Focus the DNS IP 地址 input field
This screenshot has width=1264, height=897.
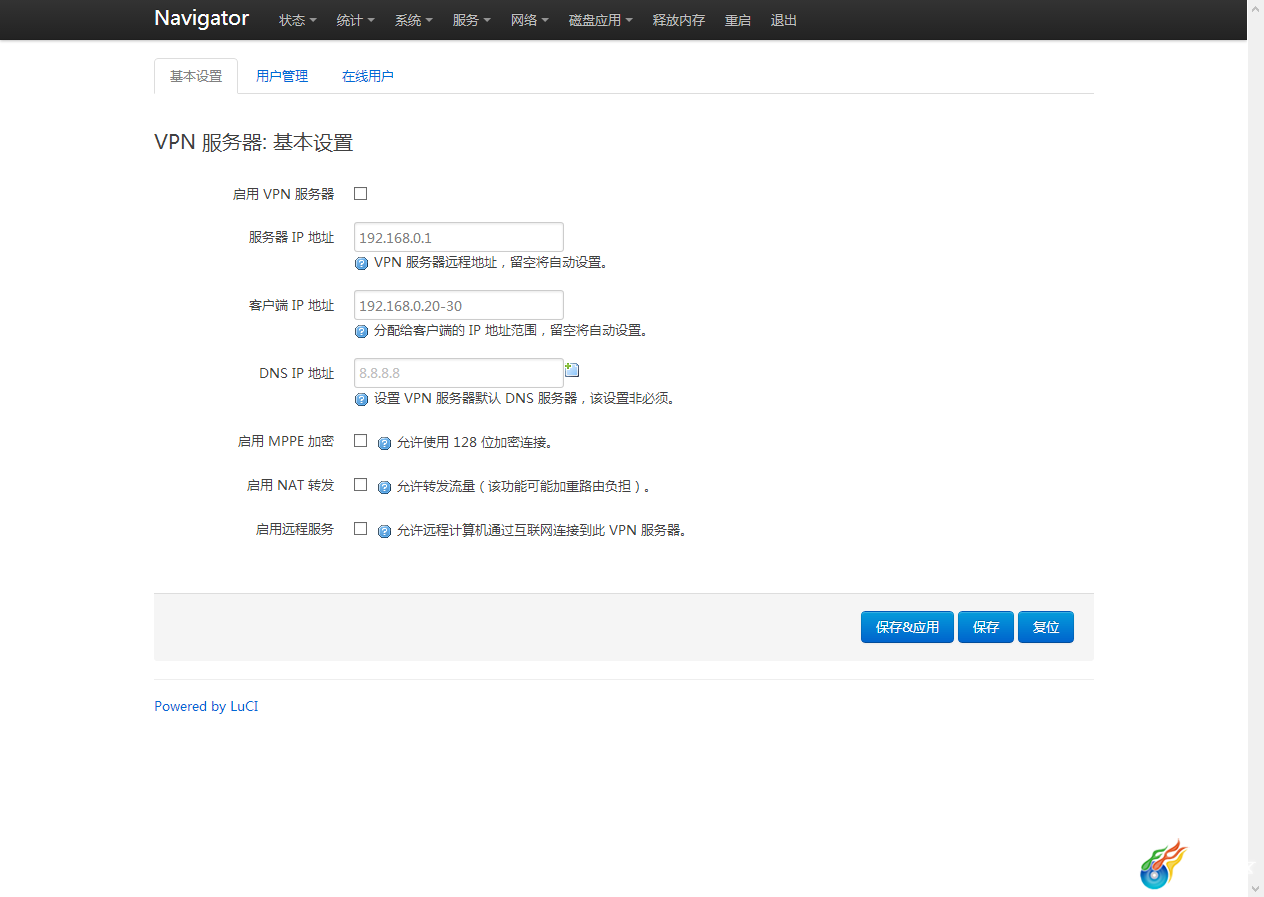pyautogui.click(x=459, y=373)
